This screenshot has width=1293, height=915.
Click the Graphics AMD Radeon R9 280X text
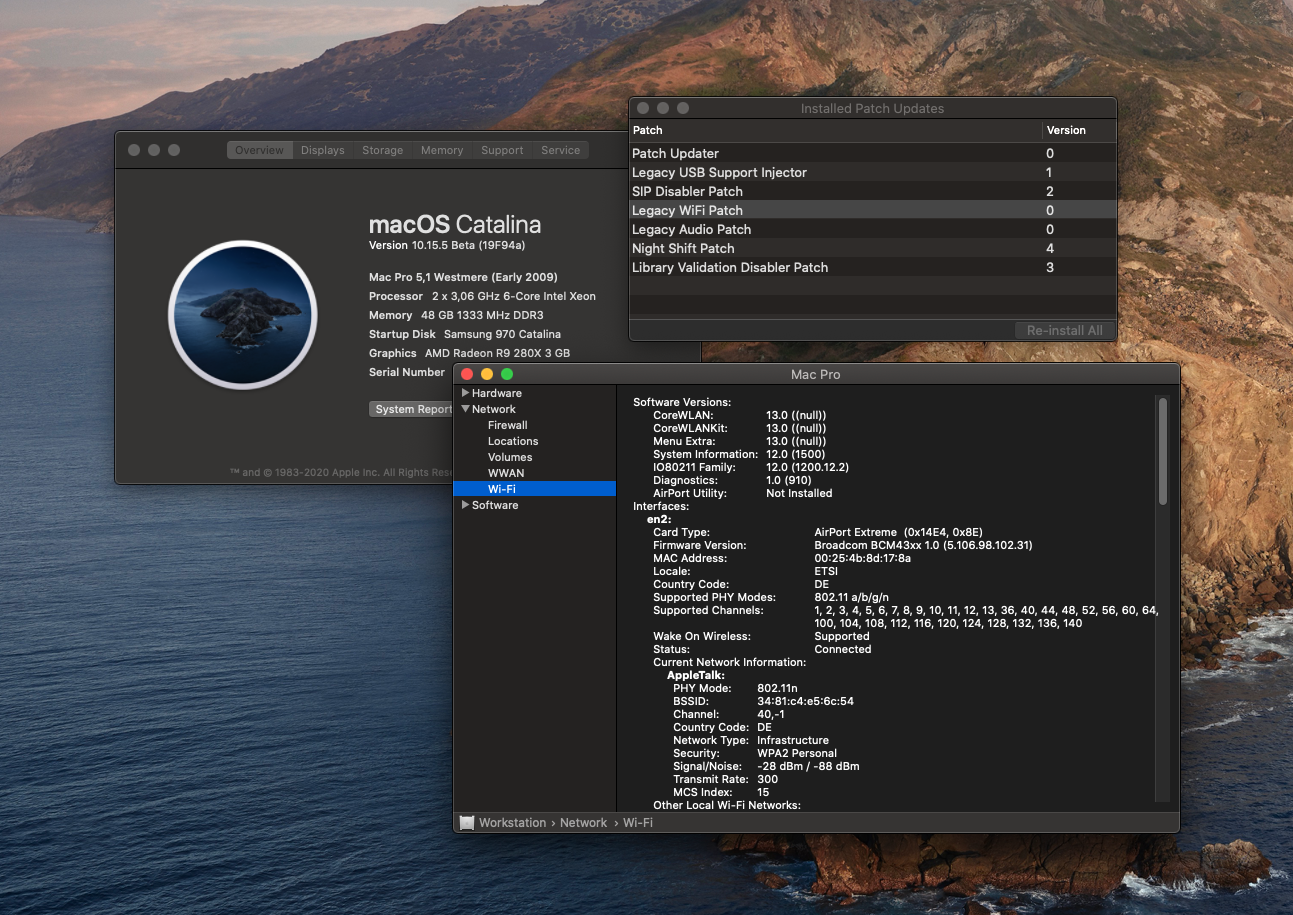(470, 353)
